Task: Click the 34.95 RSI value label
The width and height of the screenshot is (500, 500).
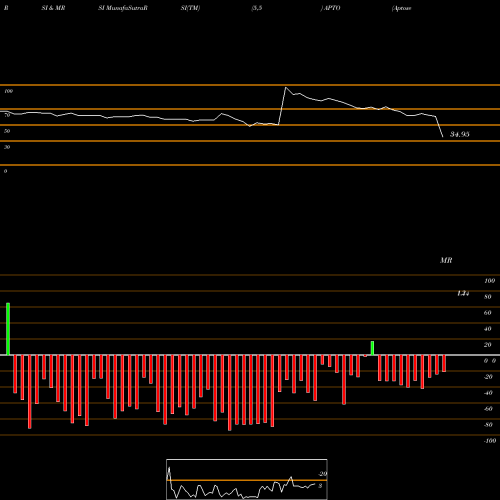Action: [460, 134]
